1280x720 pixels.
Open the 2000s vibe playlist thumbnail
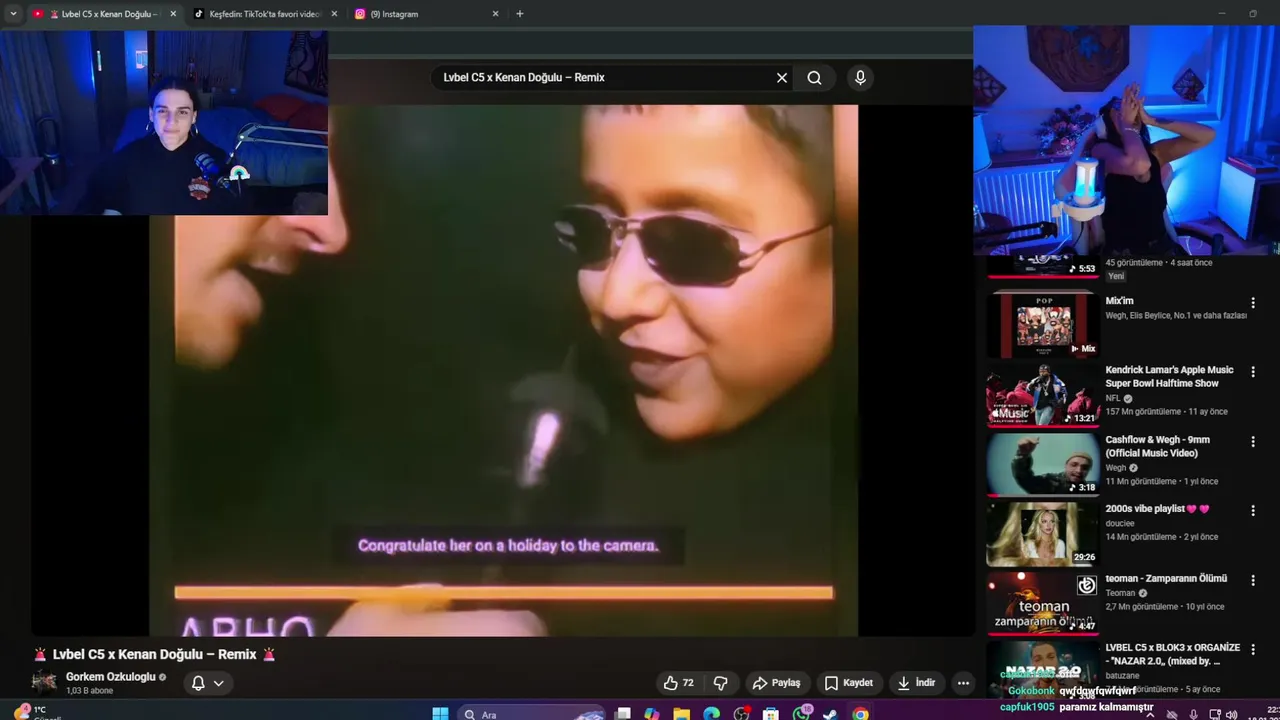pyautogui.click(x=1042, y=533)
